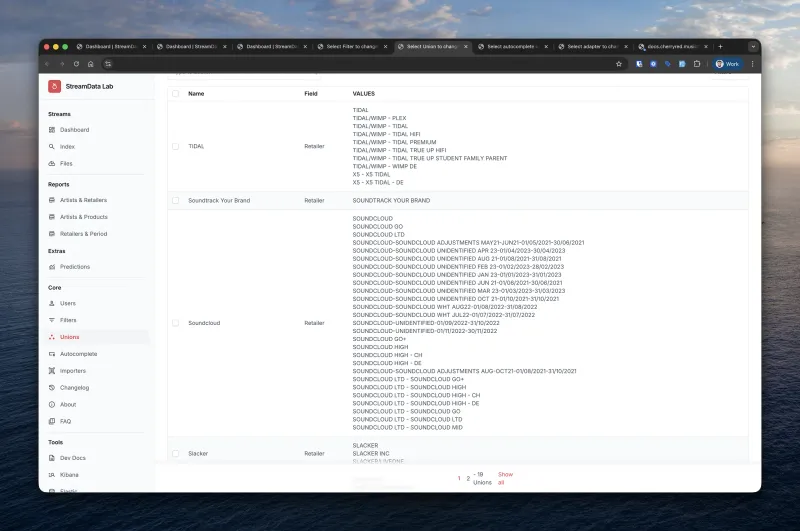Click the Filters funnel icon
Viewport: 800px width, 531px height.
point(52,320)
